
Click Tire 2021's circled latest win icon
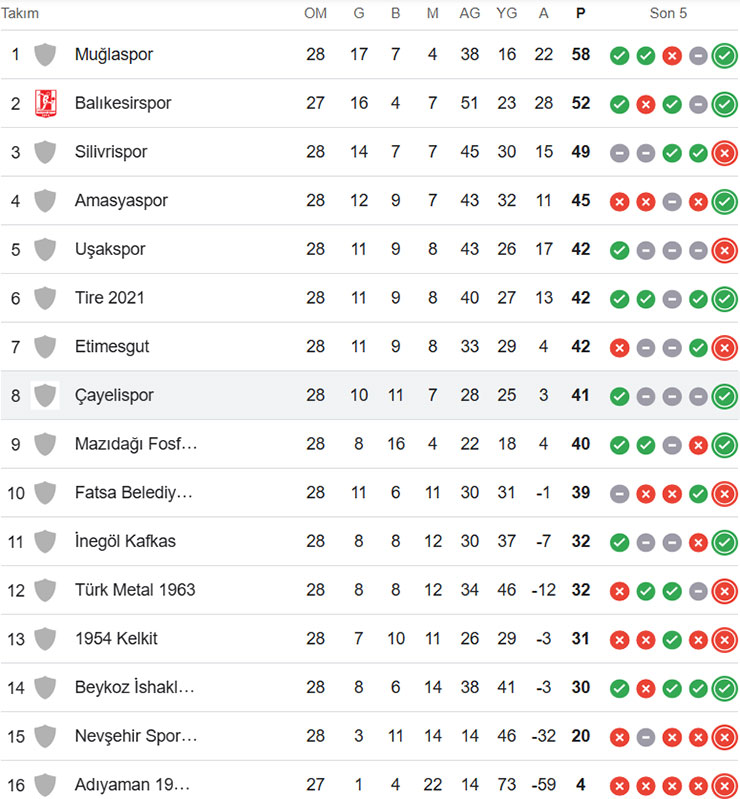pos(724,298)
